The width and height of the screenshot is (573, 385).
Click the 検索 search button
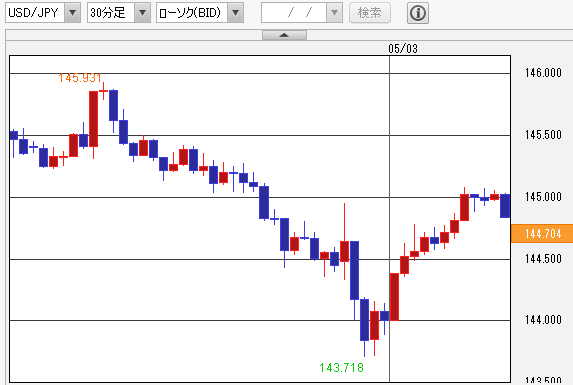369,13
